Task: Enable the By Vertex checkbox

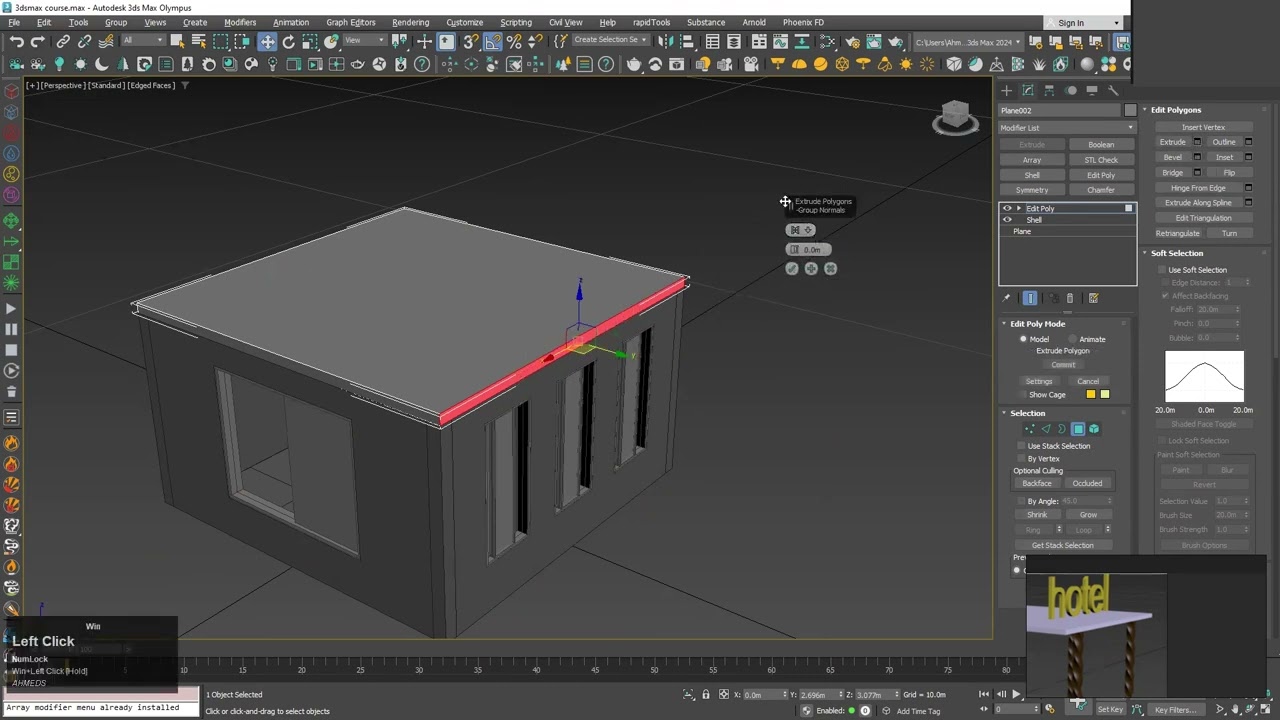Action: point(1021,459)
